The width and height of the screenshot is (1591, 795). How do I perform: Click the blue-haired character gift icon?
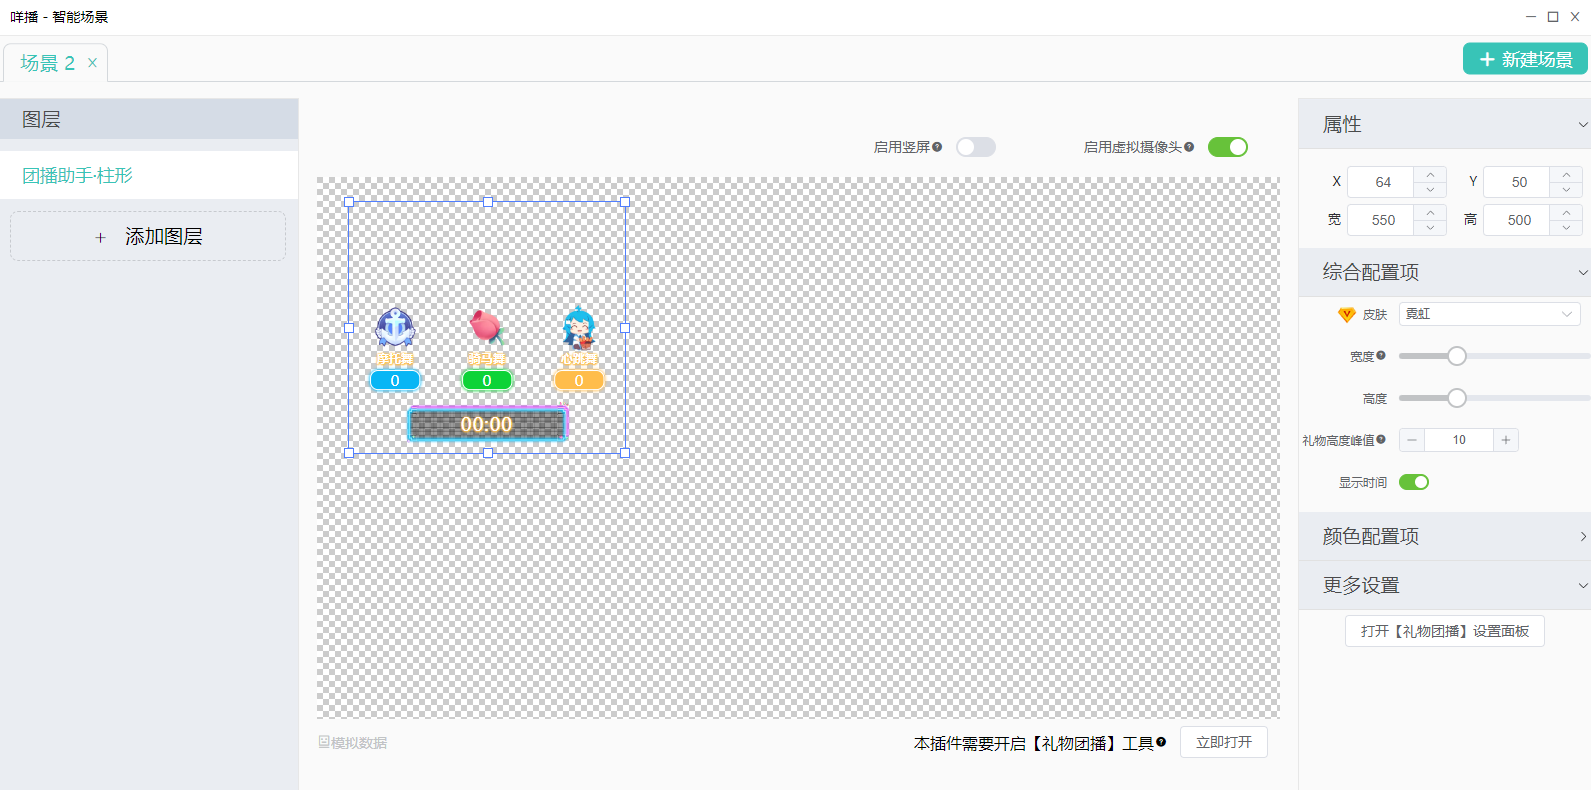578,327
